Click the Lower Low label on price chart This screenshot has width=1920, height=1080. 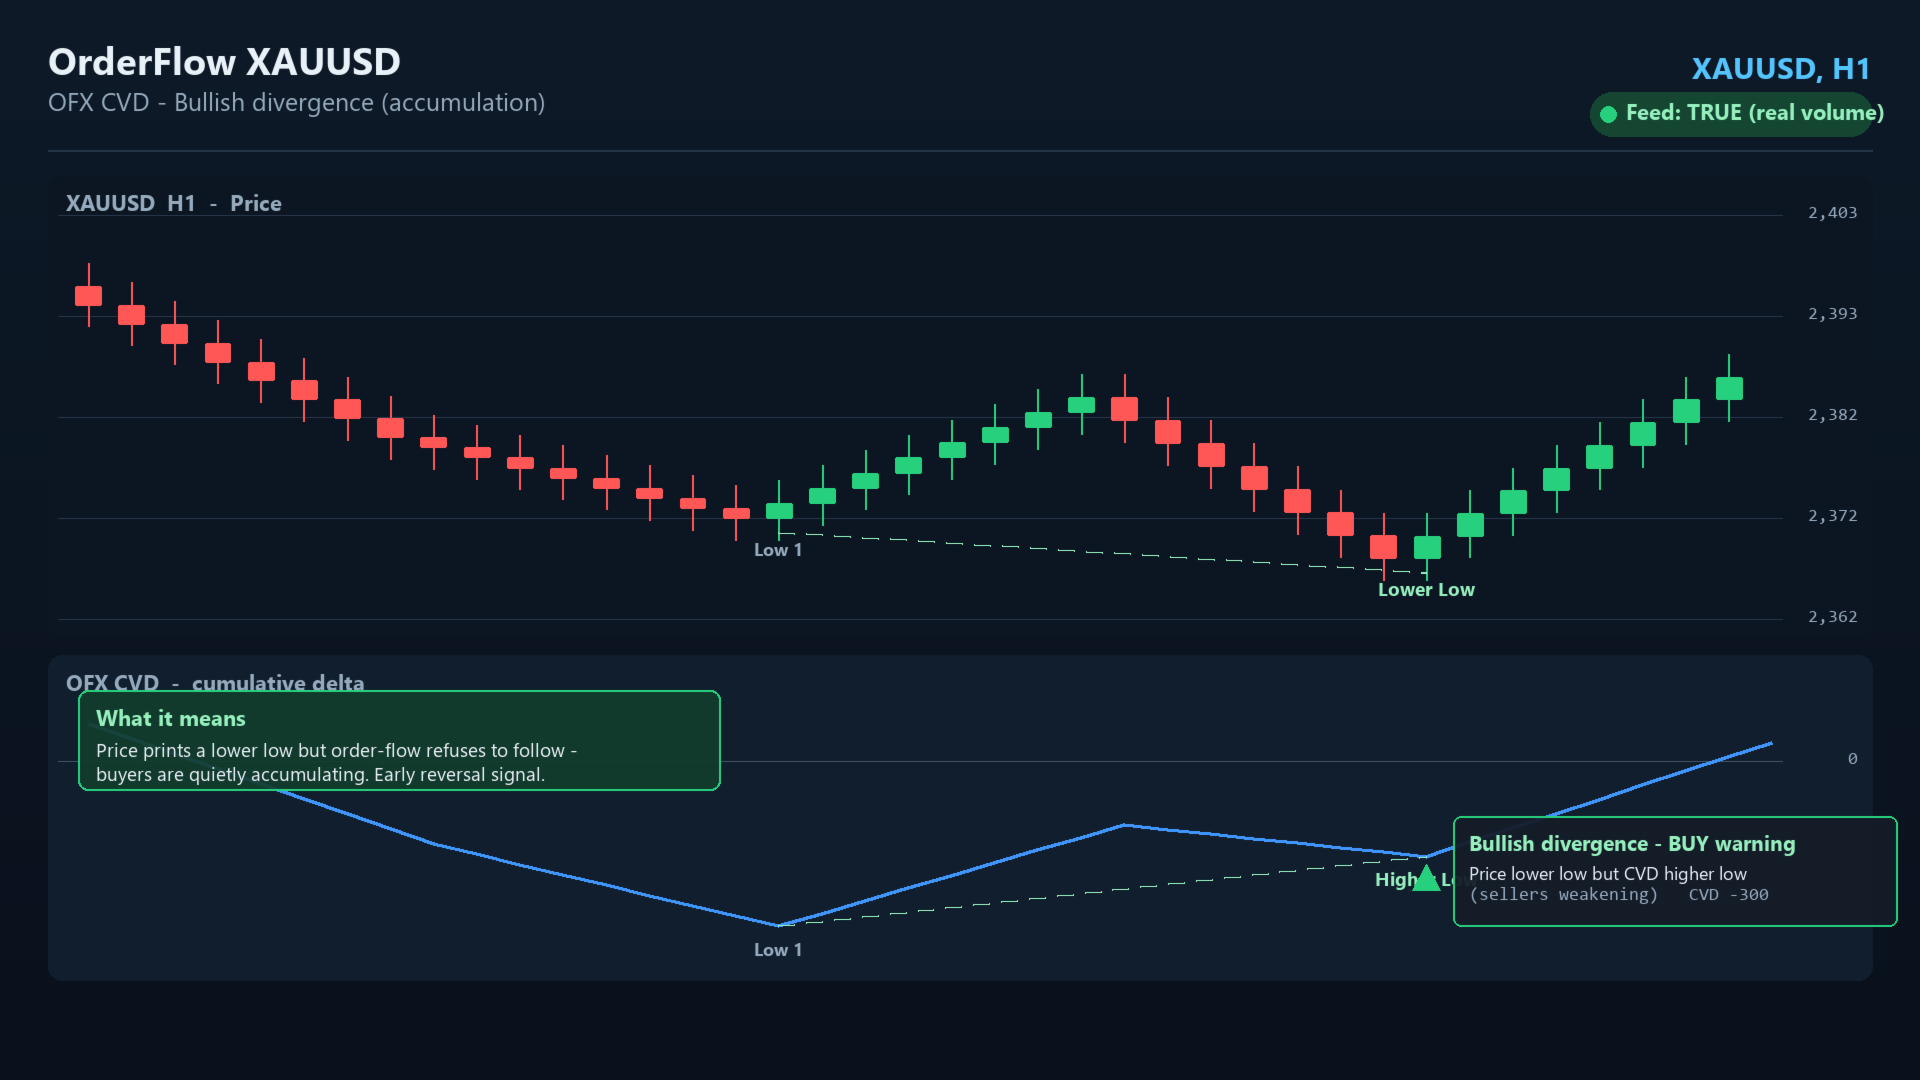pos(1426,590)
